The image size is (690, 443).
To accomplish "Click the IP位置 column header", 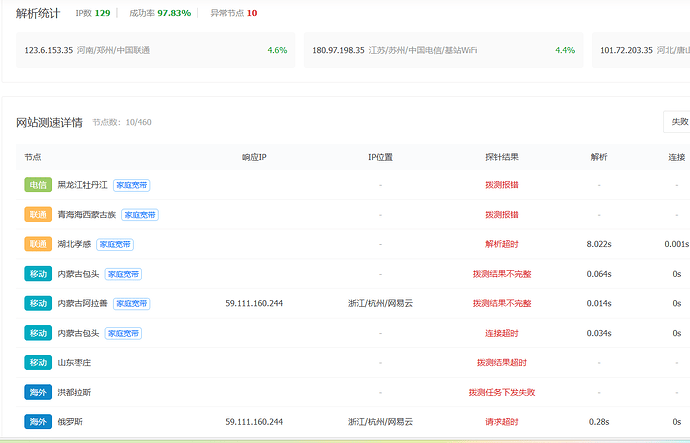I will (380, 157).
